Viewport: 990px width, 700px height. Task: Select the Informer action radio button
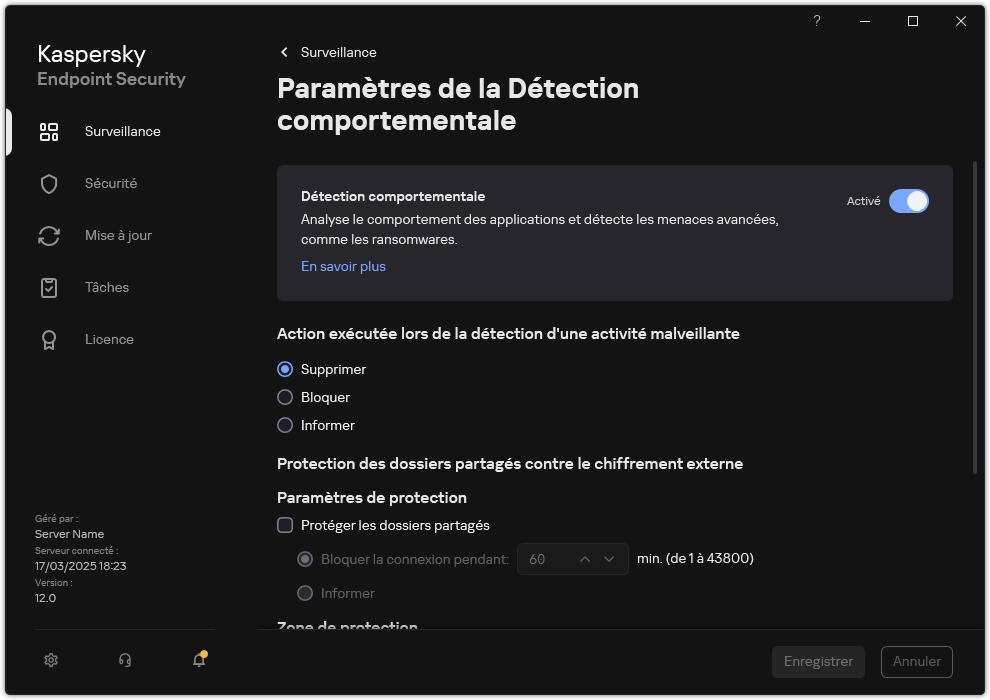pyautogui.click(x=285, y=425)
